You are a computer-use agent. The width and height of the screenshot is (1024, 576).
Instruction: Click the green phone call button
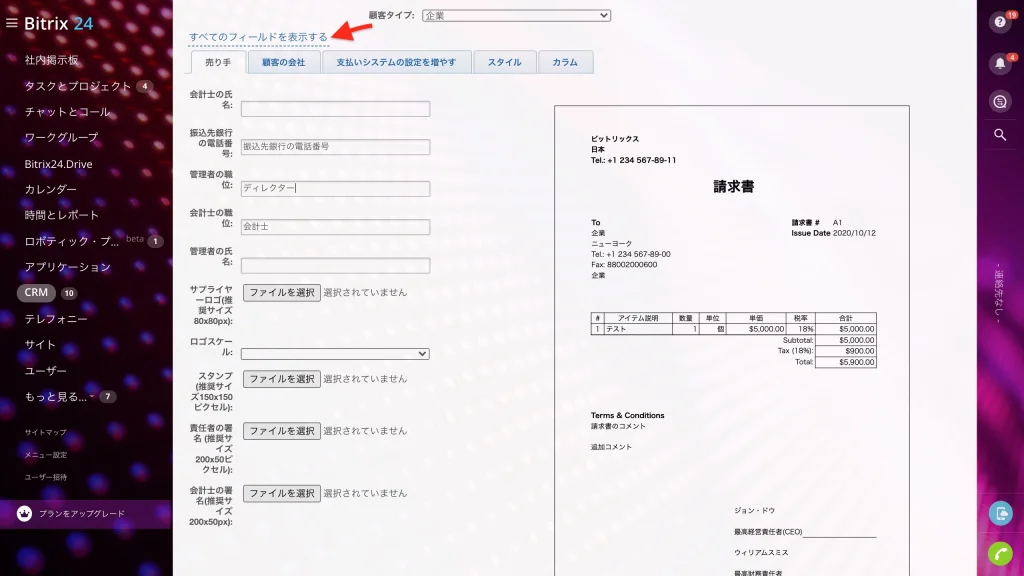click(1000, 554)
